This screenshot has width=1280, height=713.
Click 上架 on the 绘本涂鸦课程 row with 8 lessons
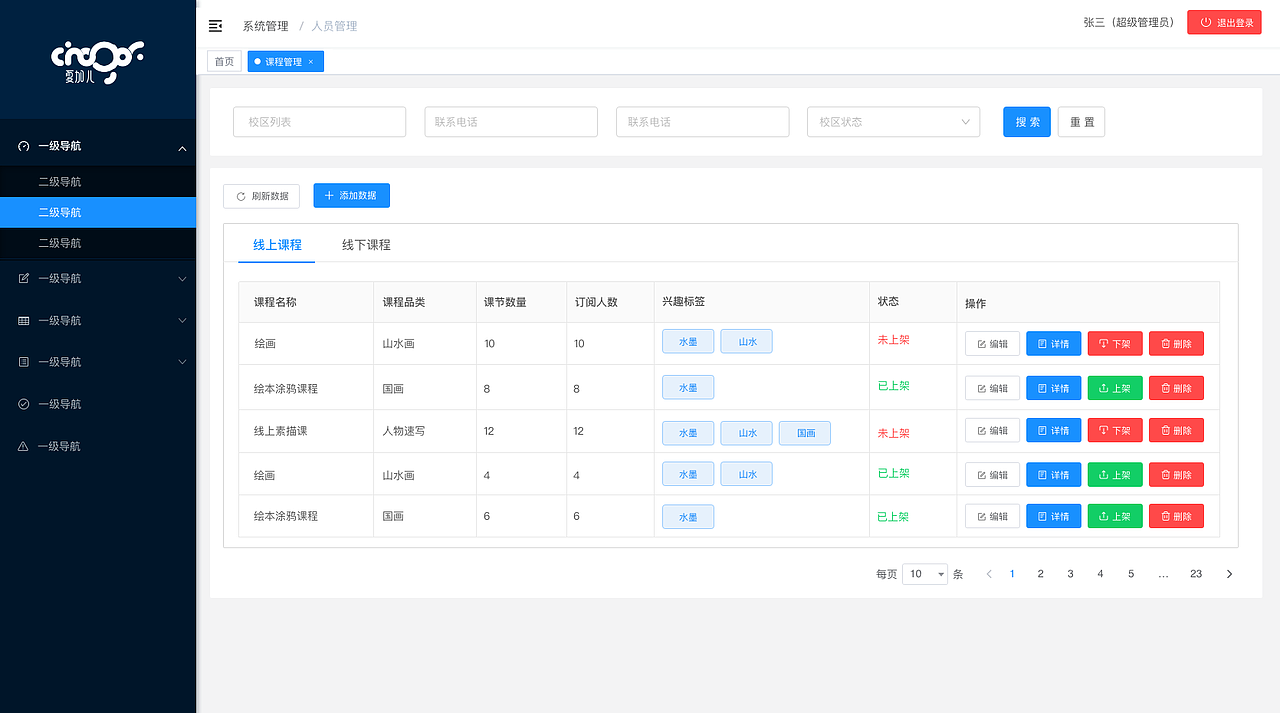click(x=1115, y=388)
